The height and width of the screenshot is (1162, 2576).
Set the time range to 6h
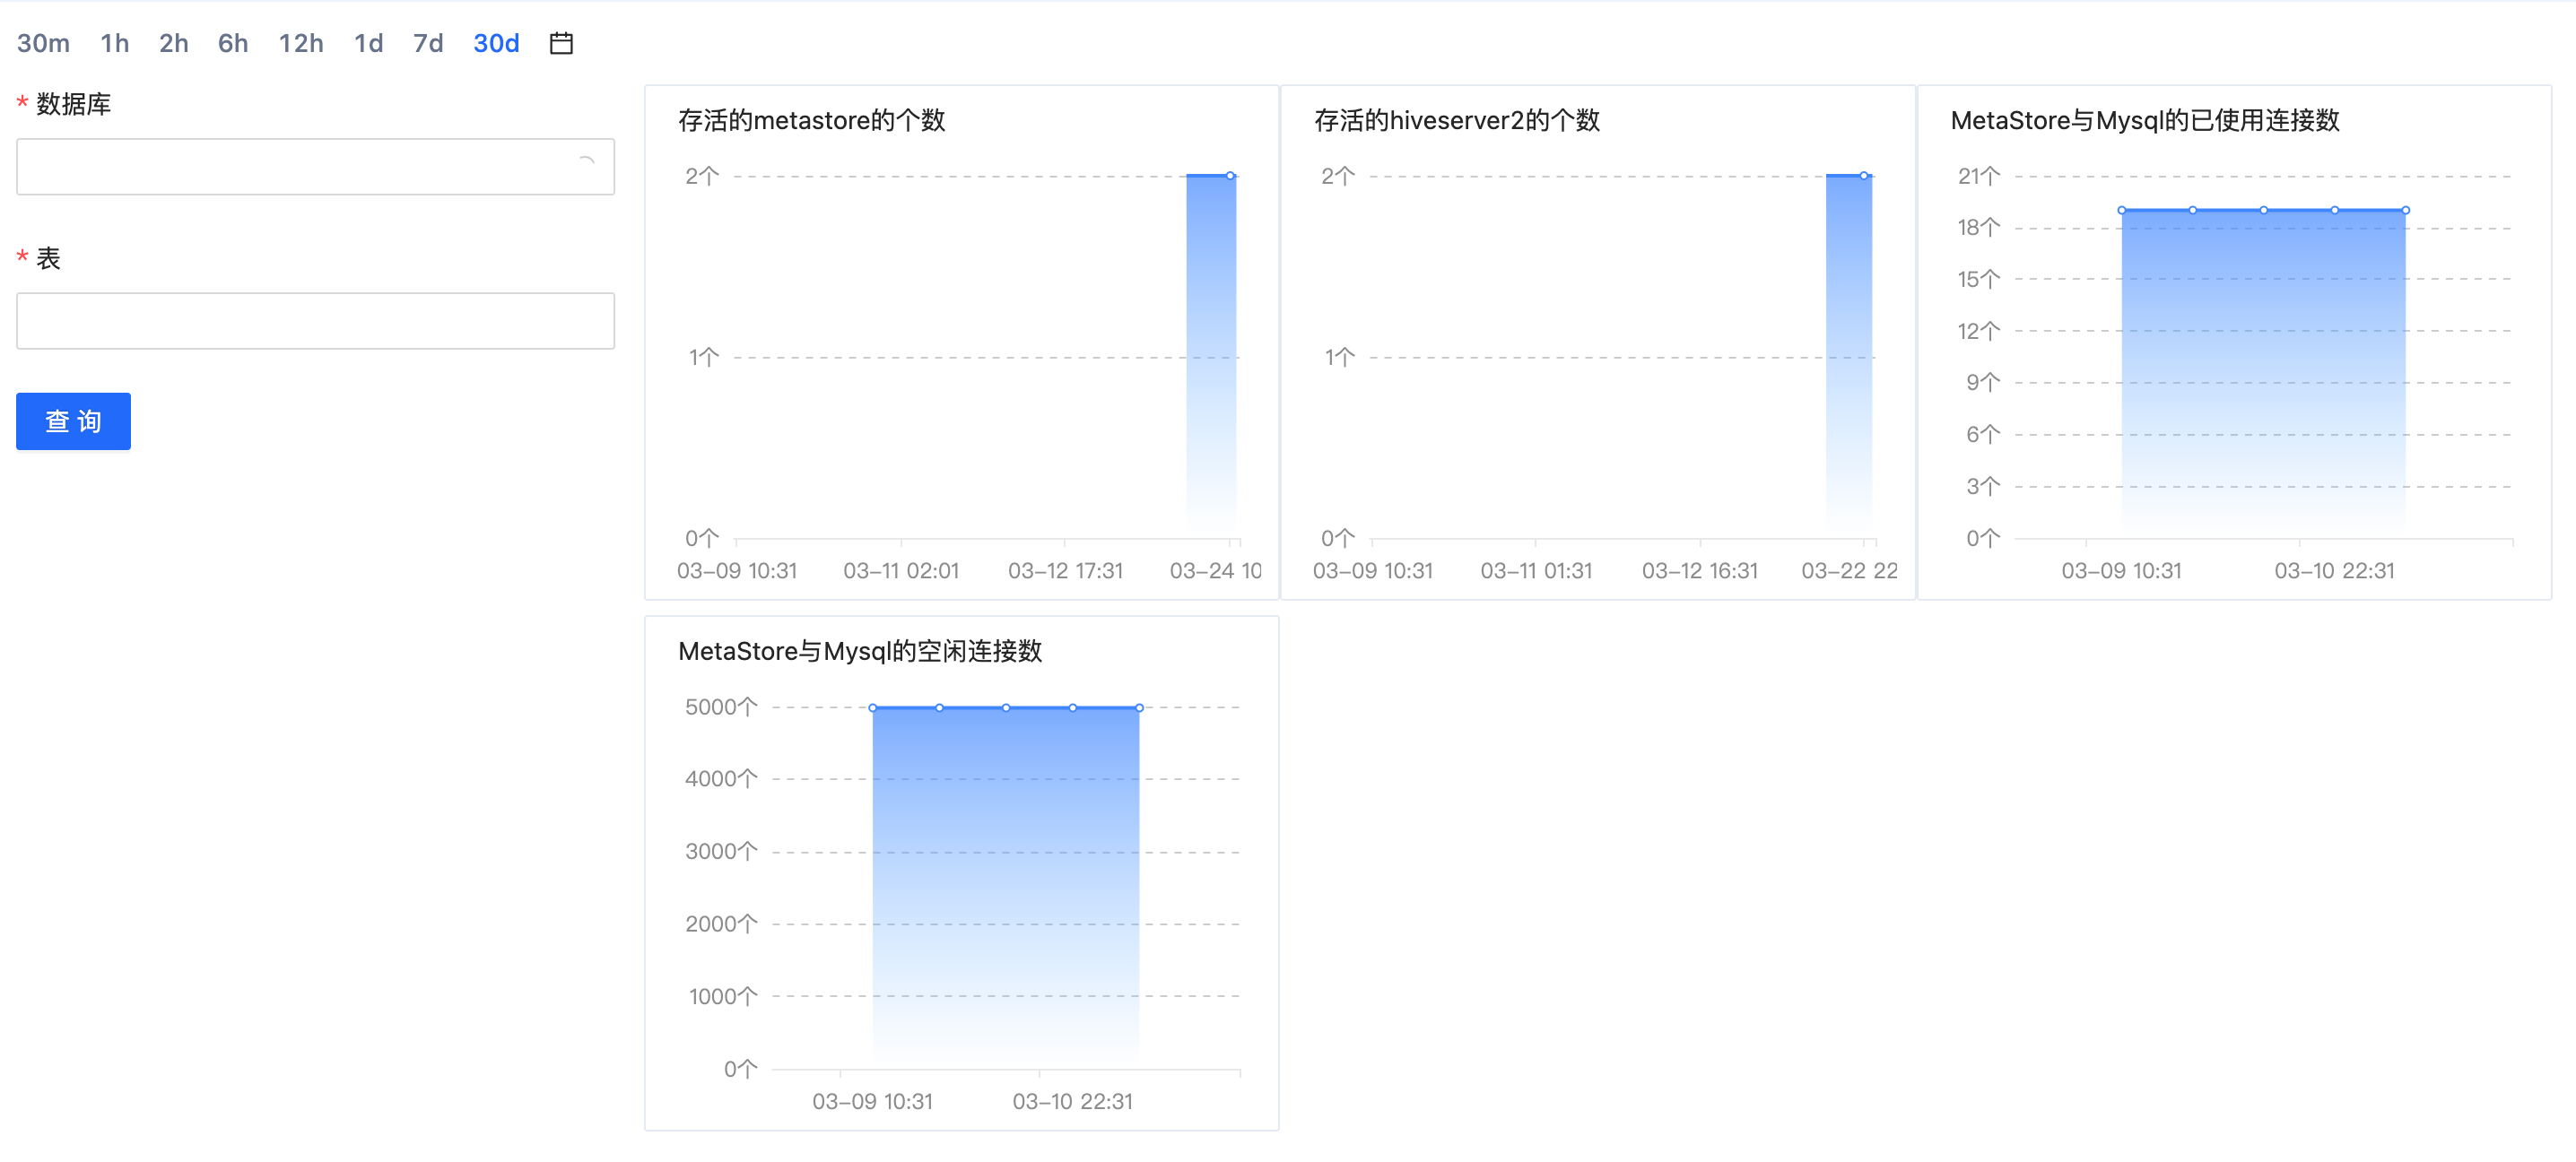[232, 43]
